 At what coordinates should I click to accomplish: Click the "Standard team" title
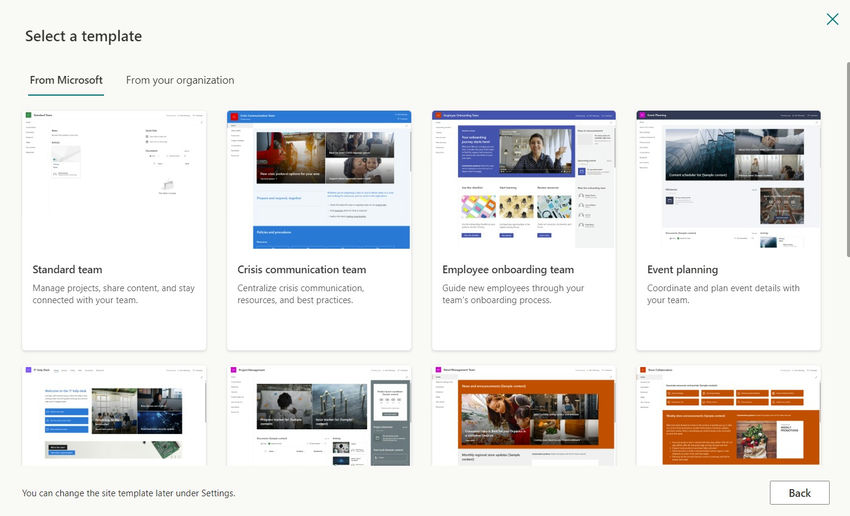coord(67,269)
